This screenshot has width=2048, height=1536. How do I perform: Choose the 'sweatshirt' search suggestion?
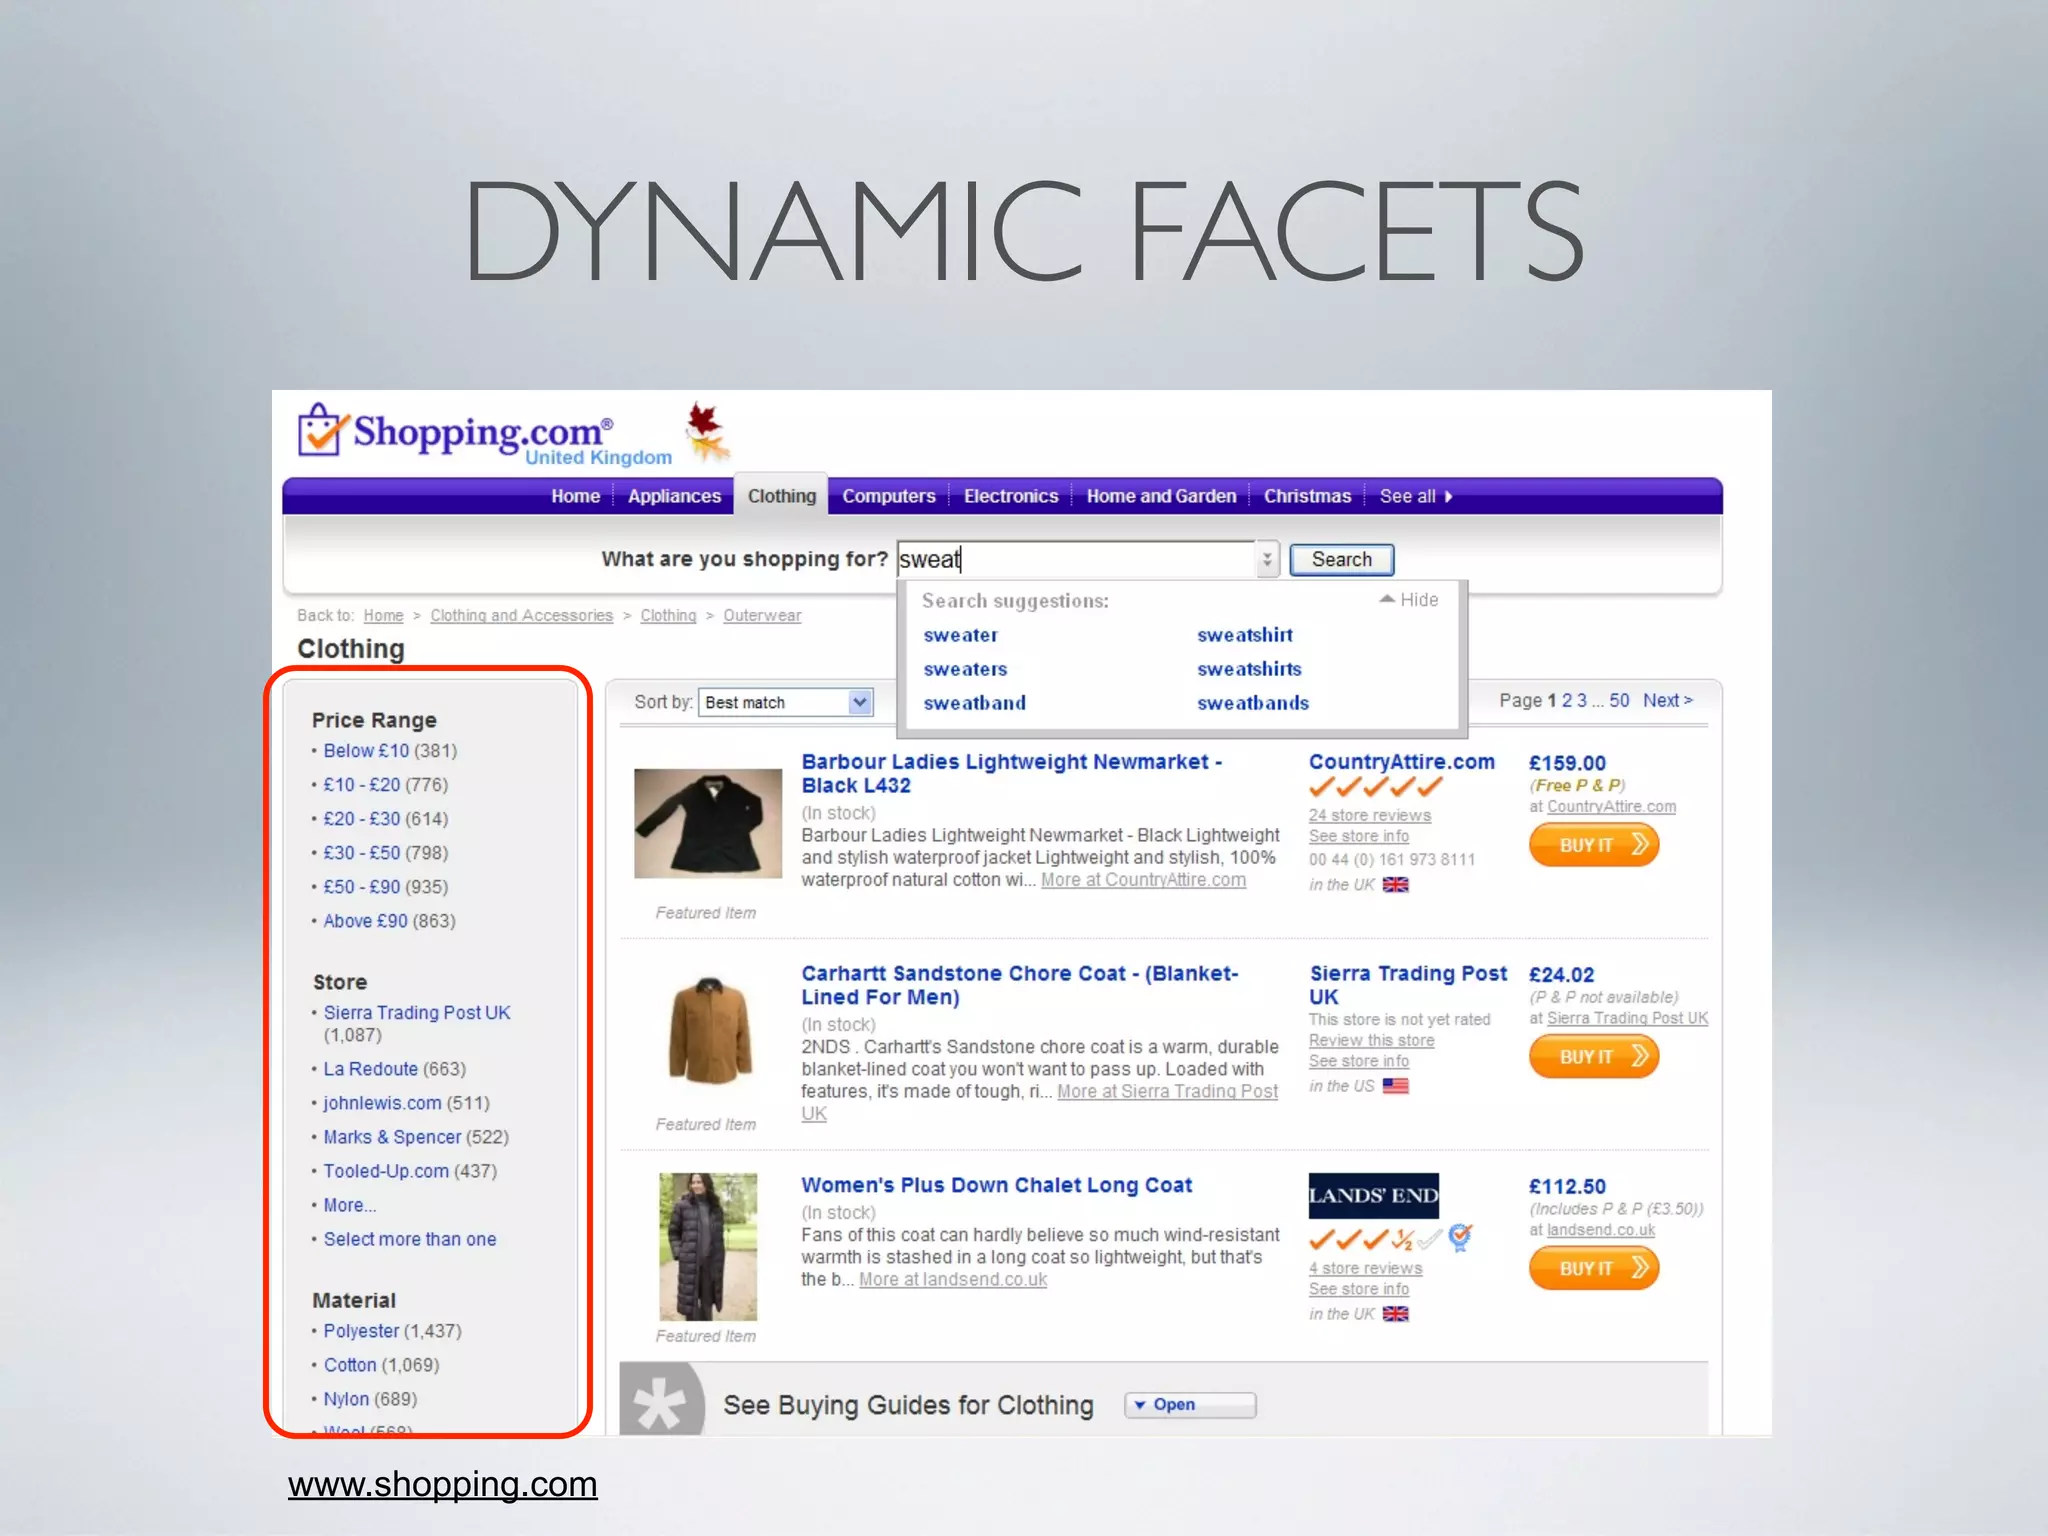(x=1245, y=635)
